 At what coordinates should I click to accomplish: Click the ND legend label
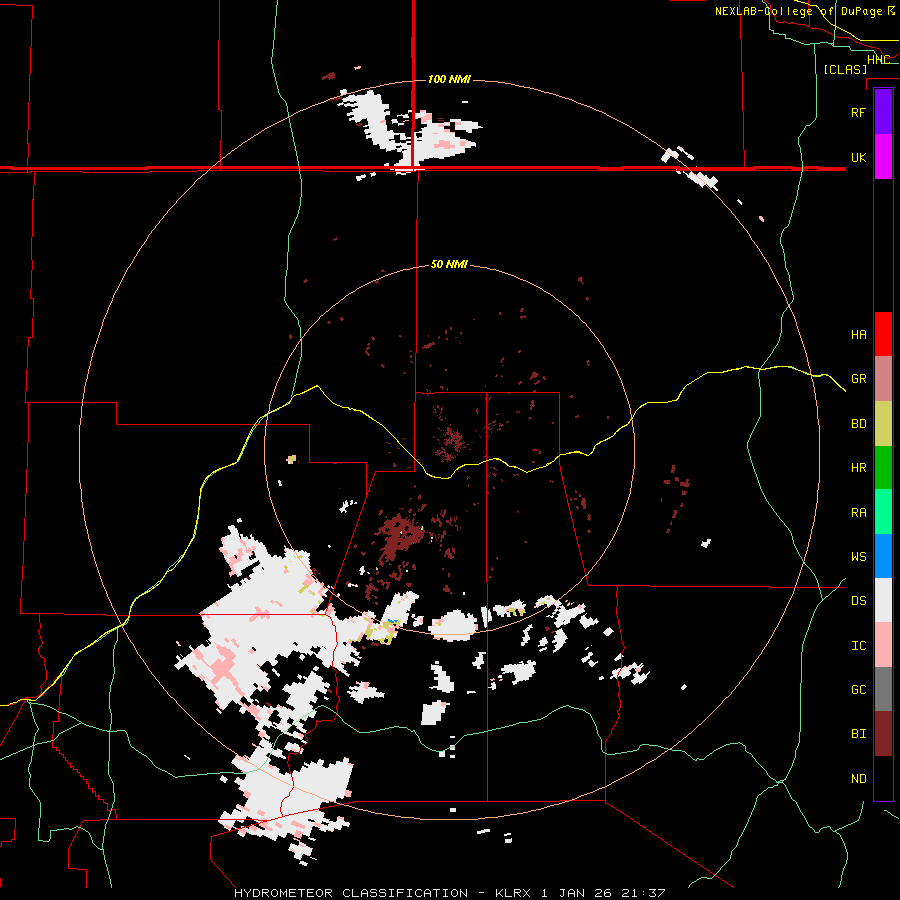coord(858,778)
